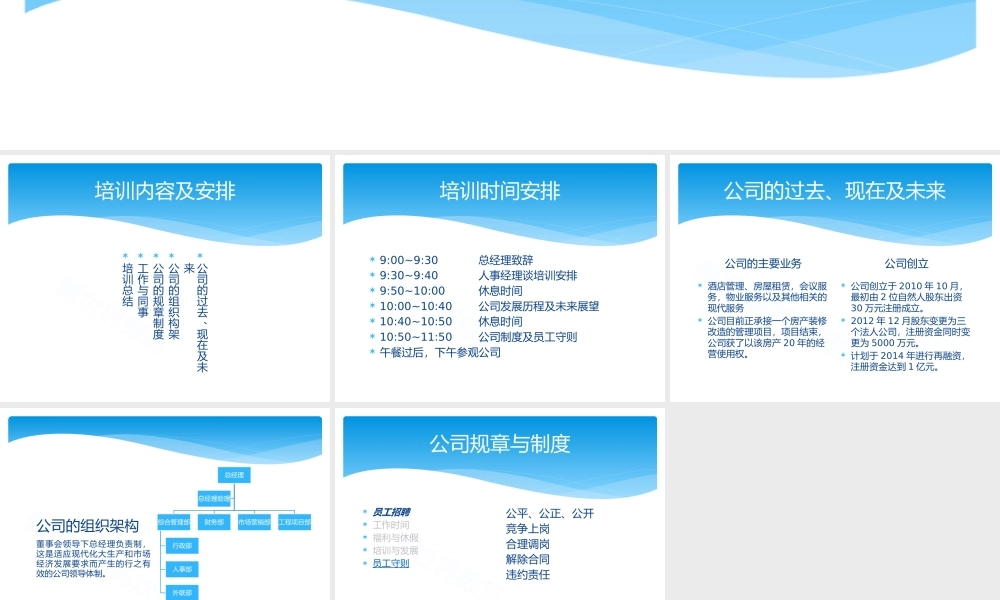Viewport: 1000px width, 600px height.
Task: Select the 财务部 department box
Action: click(216, 522)
